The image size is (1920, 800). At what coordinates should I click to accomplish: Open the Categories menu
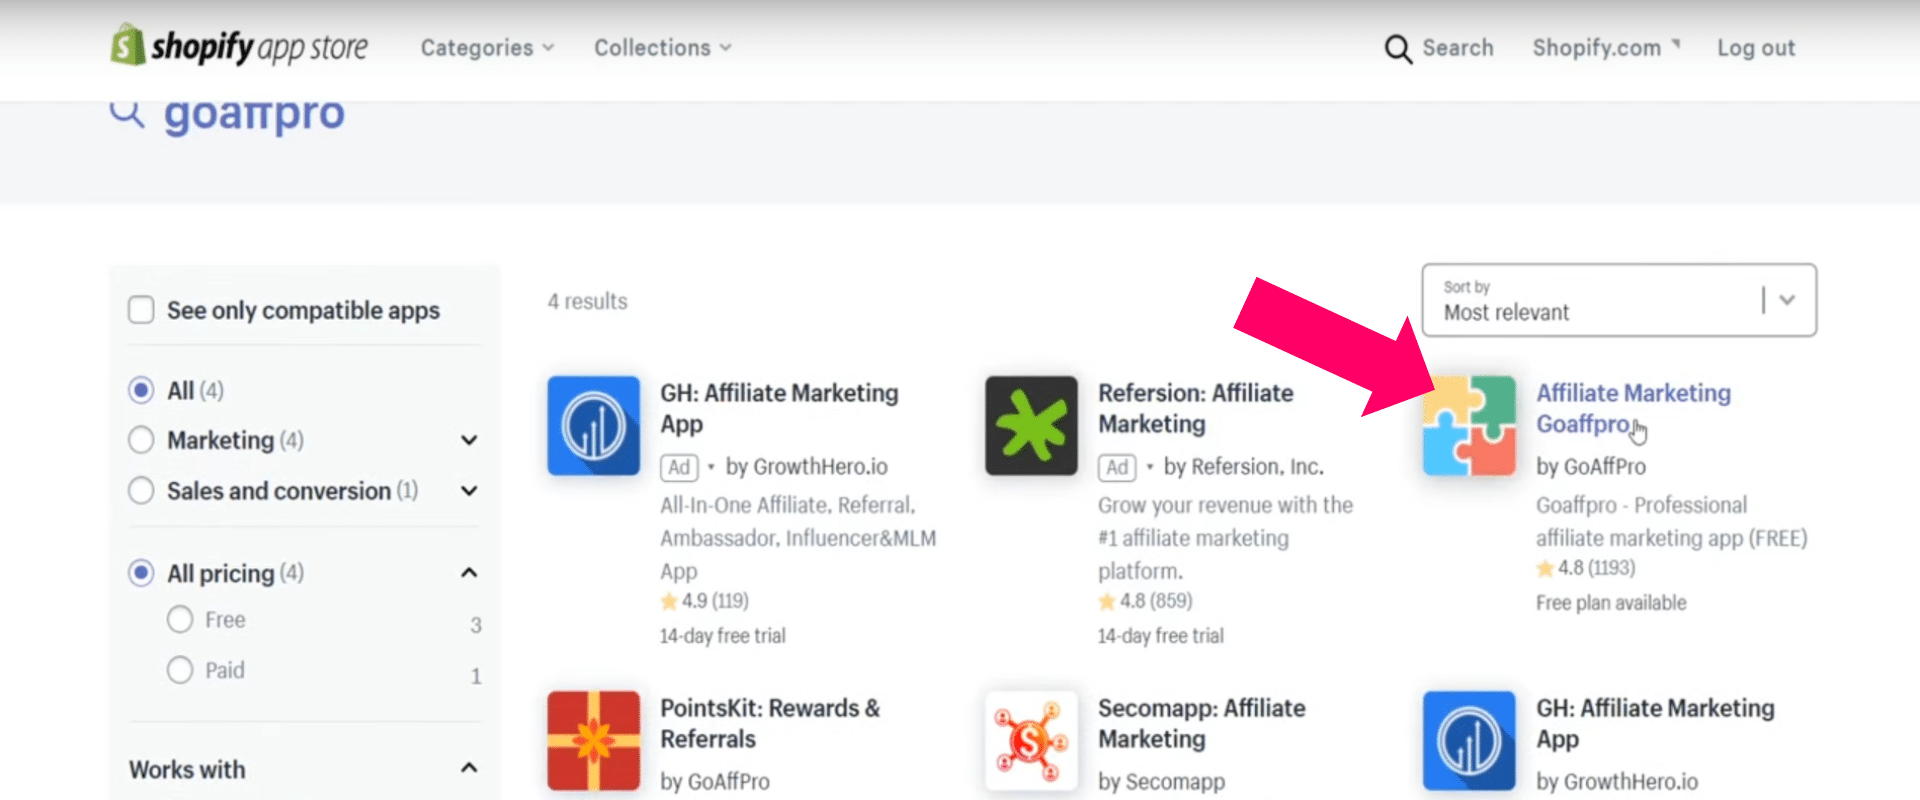pos(487,48)
